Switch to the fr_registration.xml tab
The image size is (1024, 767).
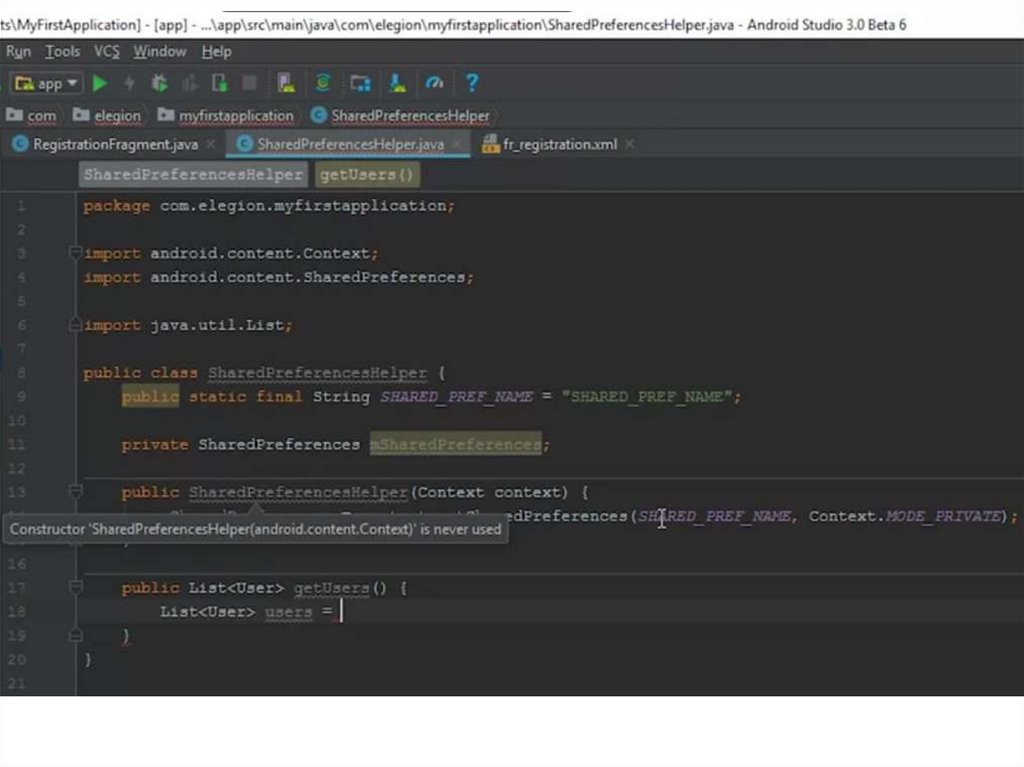tap(559, 145)
